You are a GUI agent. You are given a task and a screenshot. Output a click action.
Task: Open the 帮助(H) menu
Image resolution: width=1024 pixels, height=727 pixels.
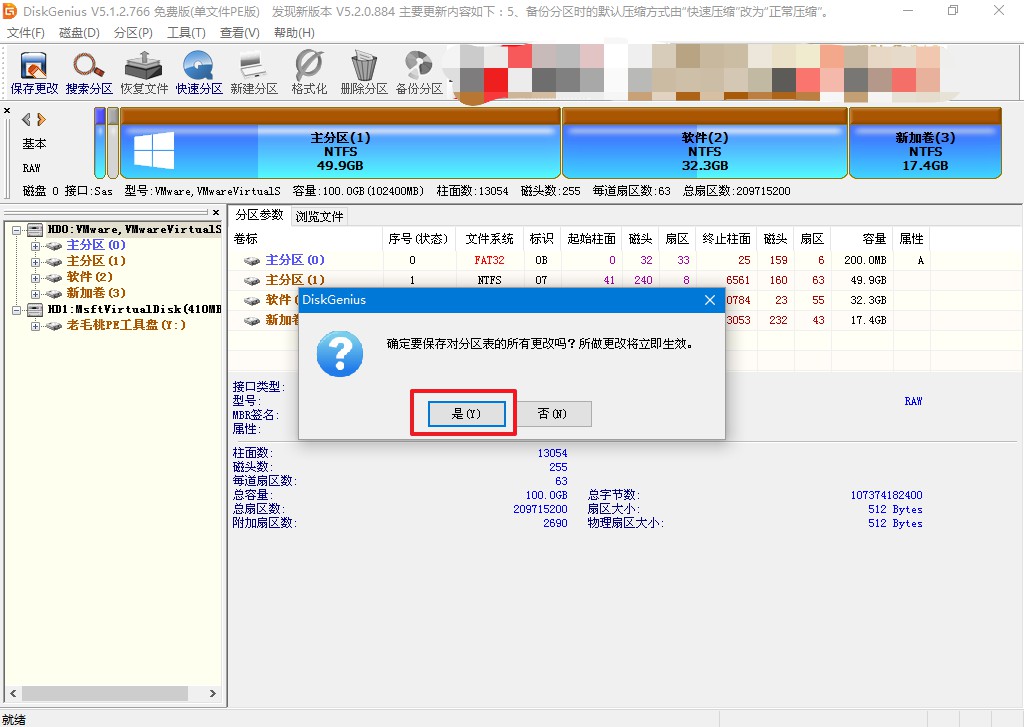coord(294,33)
